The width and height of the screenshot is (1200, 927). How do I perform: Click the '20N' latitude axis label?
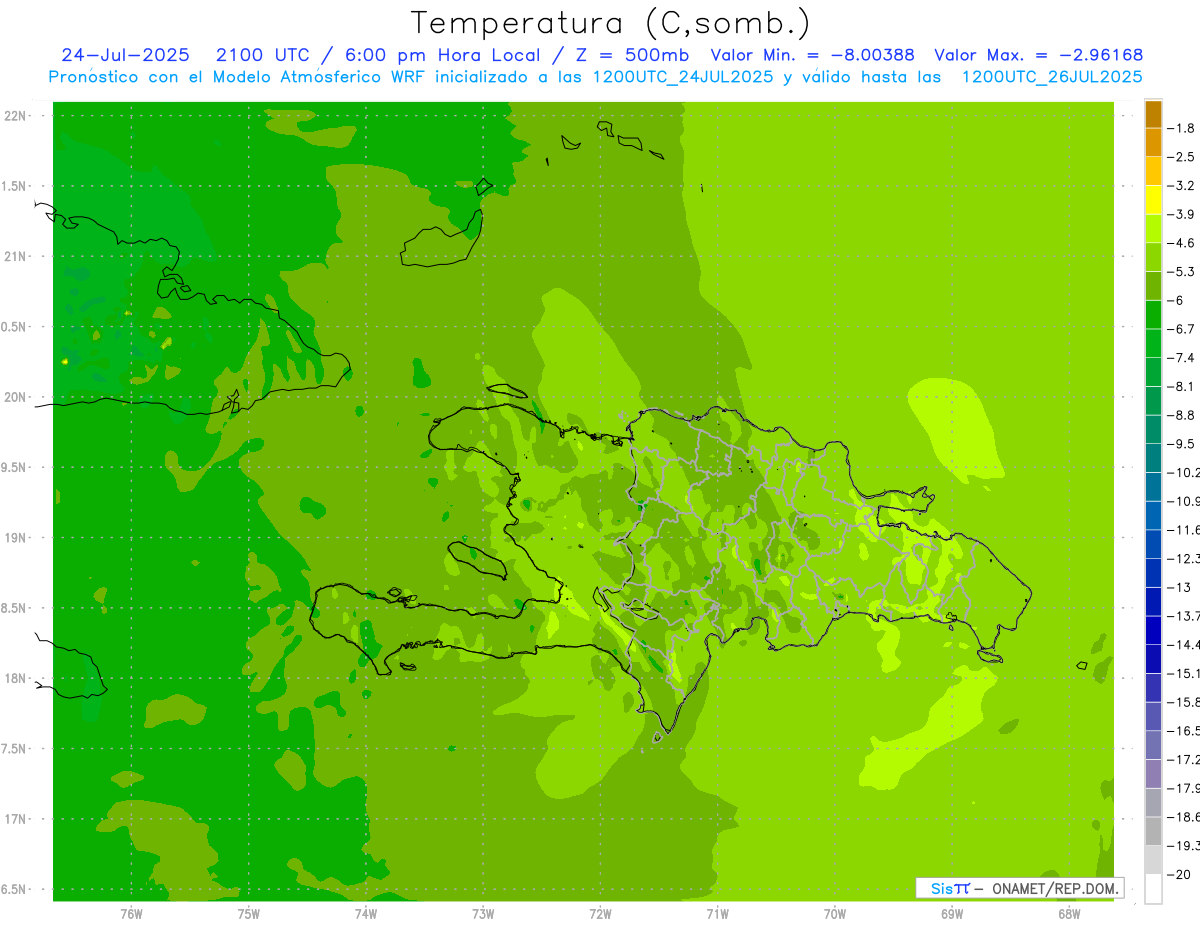click(16, 397)
